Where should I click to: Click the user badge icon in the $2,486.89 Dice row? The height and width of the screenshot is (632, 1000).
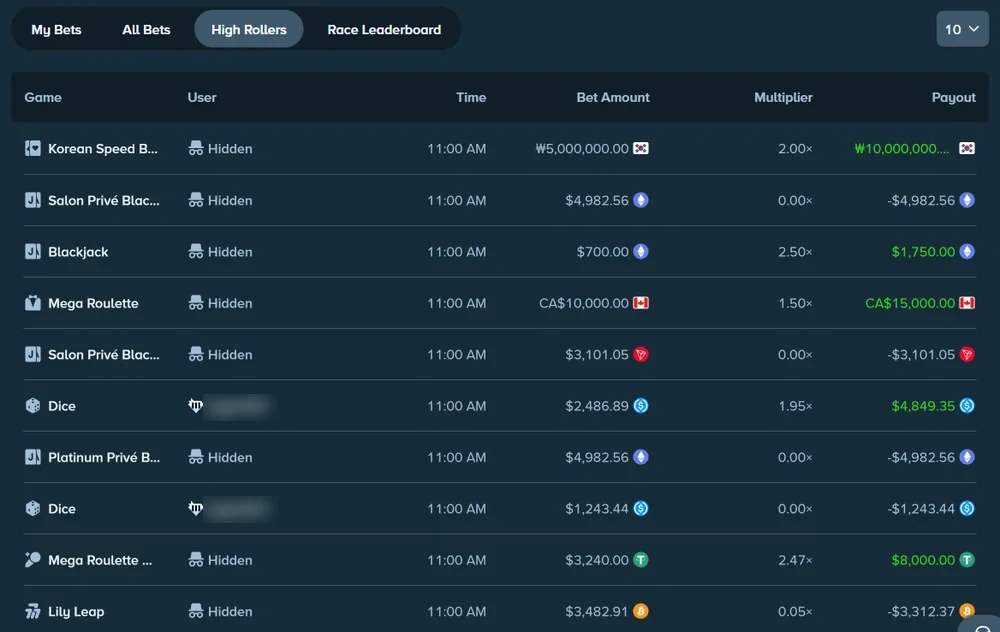click(x=196, y=406)
